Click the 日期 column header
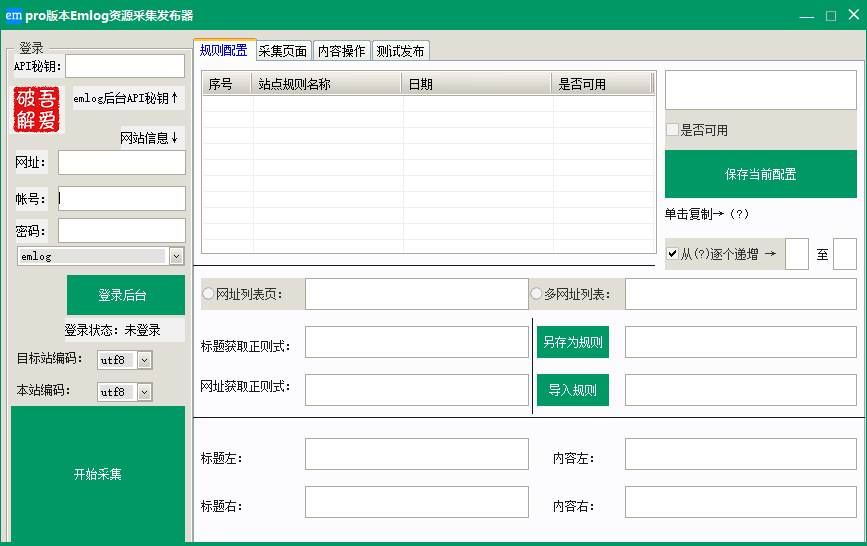The height and width of the screenshot is (546, 867). [477, 84]
